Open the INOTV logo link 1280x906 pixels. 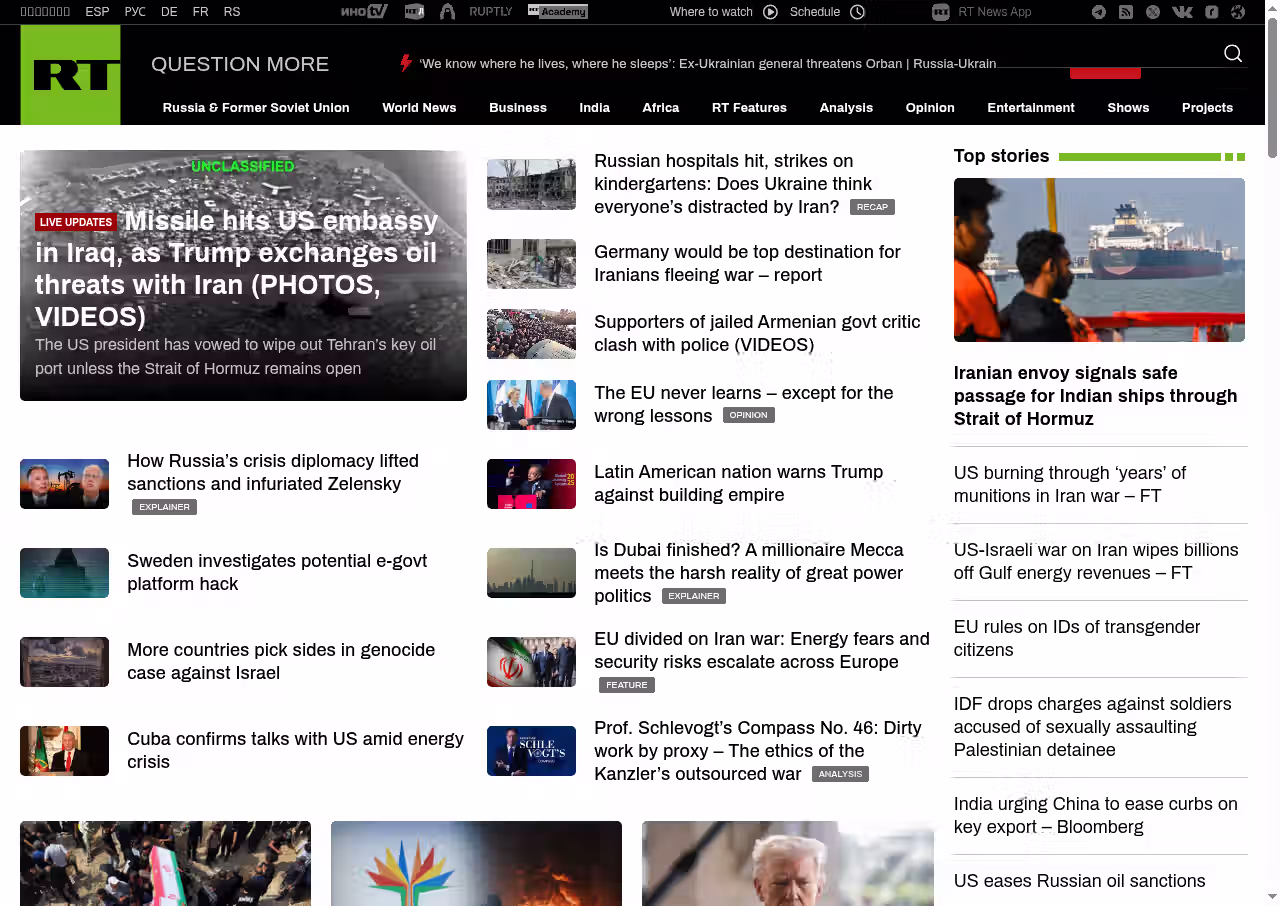363,12
